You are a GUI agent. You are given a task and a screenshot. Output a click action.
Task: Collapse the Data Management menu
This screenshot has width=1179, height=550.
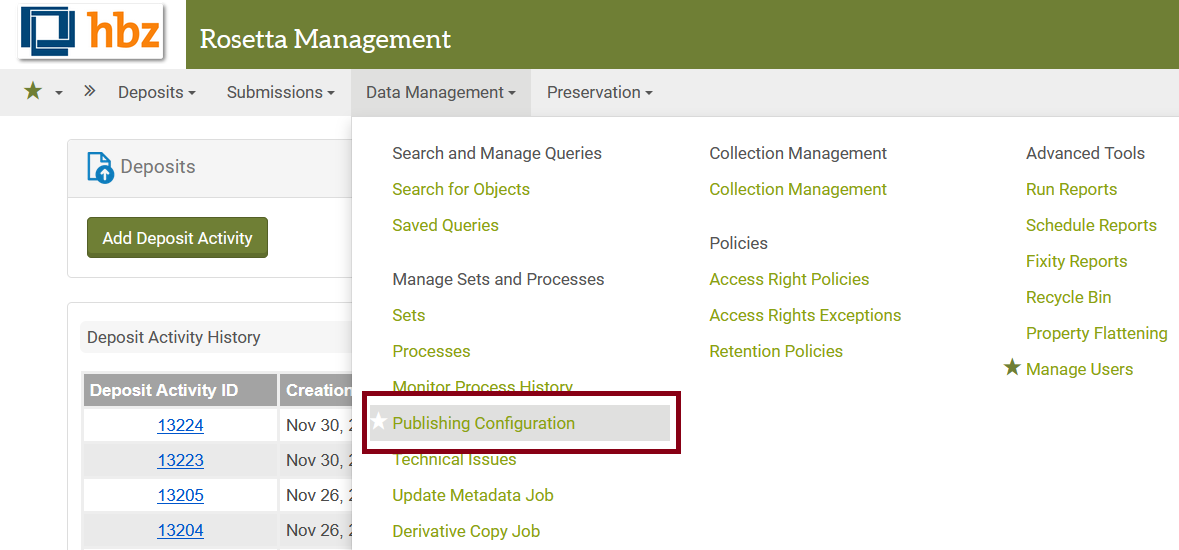pyautogui.click(x=440, y=92)
